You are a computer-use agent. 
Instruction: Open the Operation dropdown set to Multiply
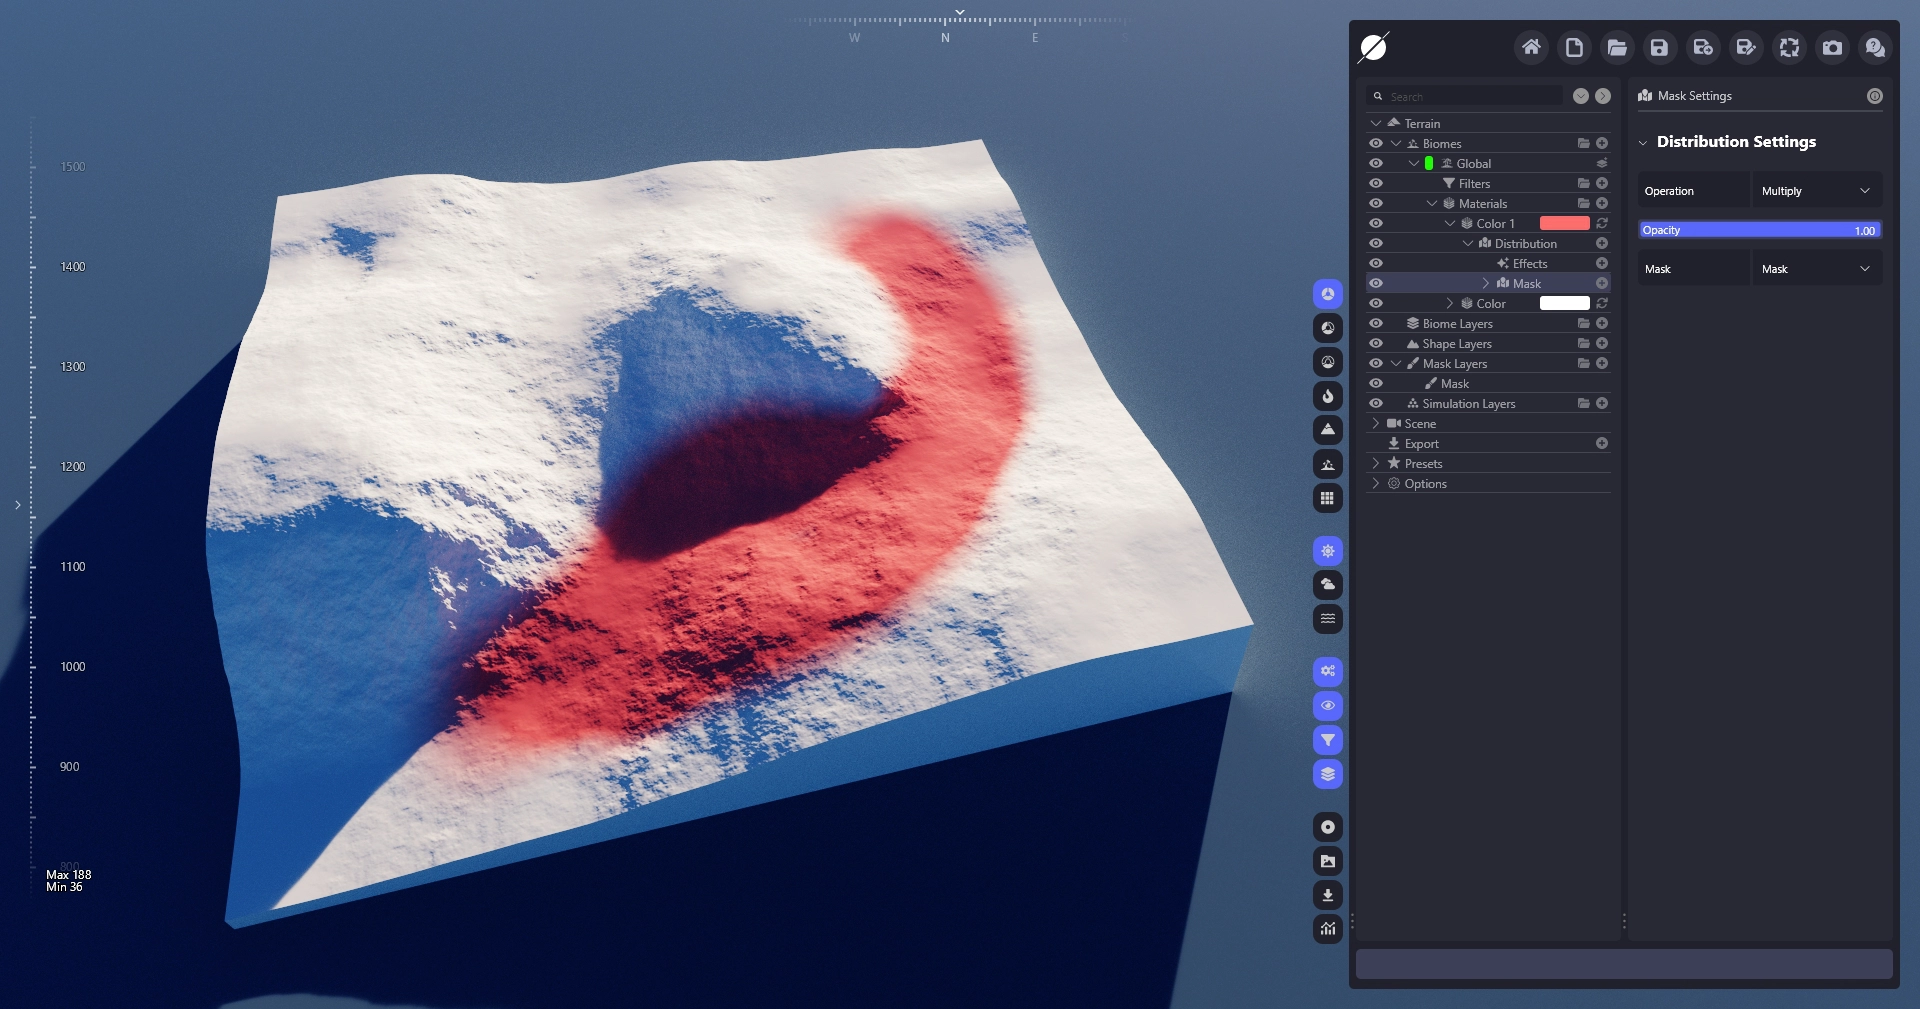coord(1815,191)
